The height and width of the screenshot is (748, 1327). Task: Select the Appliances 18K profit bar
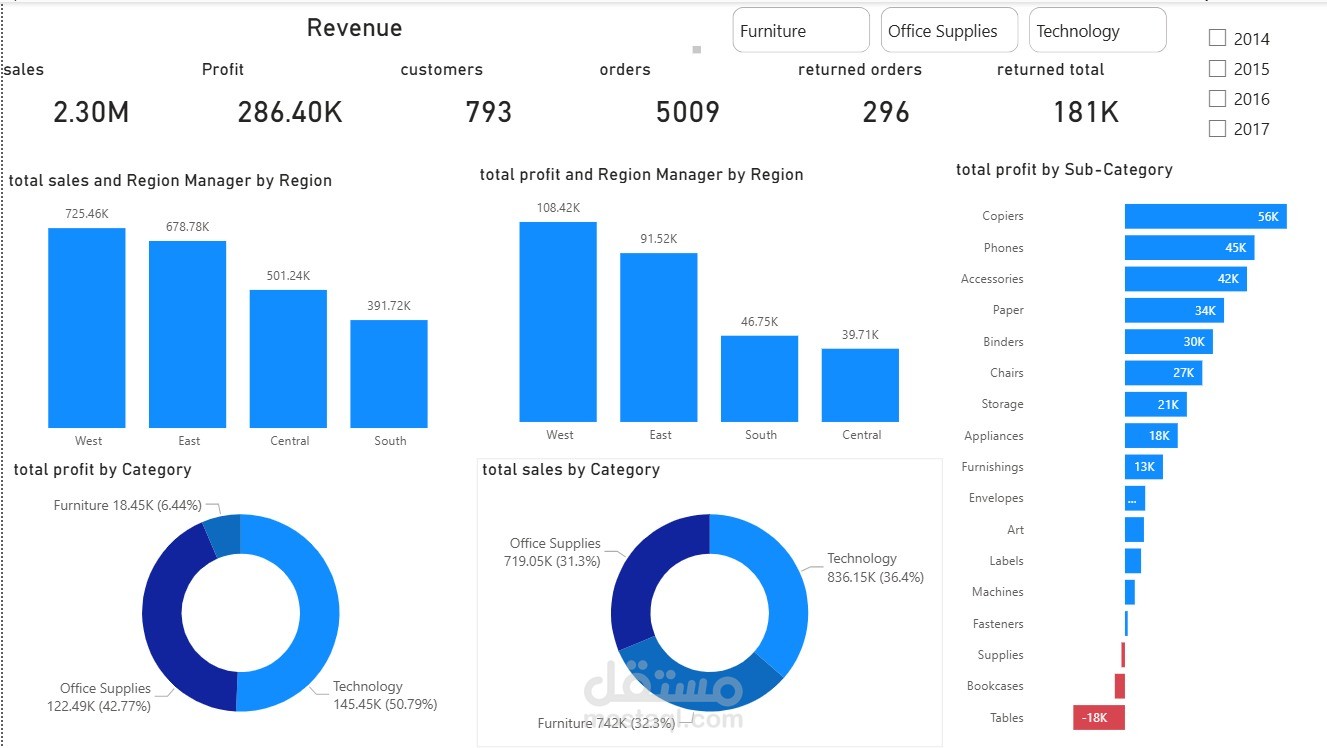pyautogui.click(x=1151, y=436)
